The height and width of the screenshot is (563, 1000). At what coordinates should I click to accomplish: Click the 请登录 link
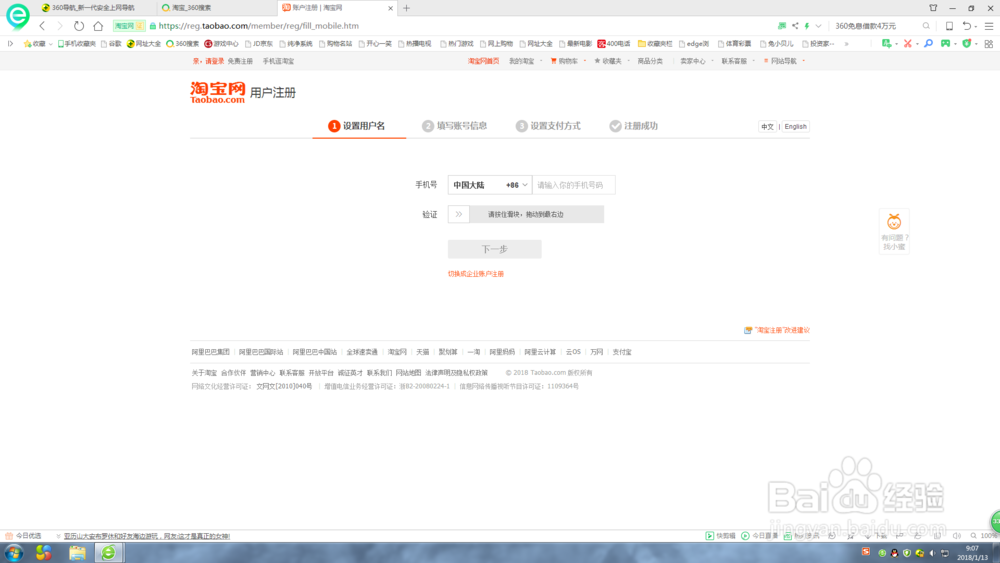pos(214,61)
